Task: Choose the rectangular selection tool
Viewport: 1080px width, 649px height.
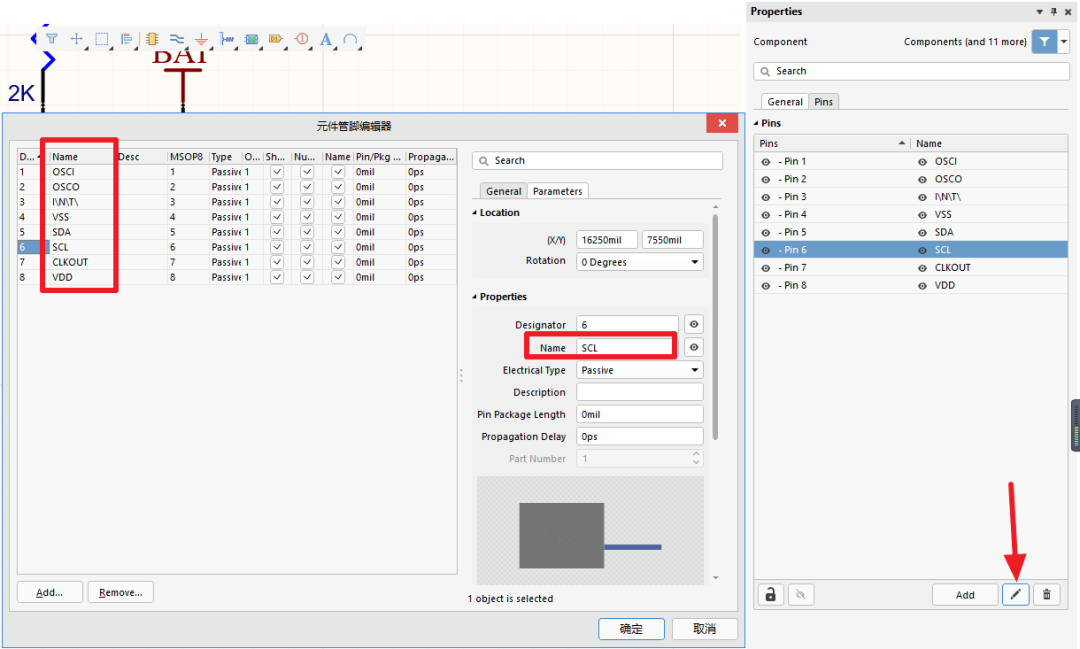Action: pyautogui.click(x=101, y=39)
